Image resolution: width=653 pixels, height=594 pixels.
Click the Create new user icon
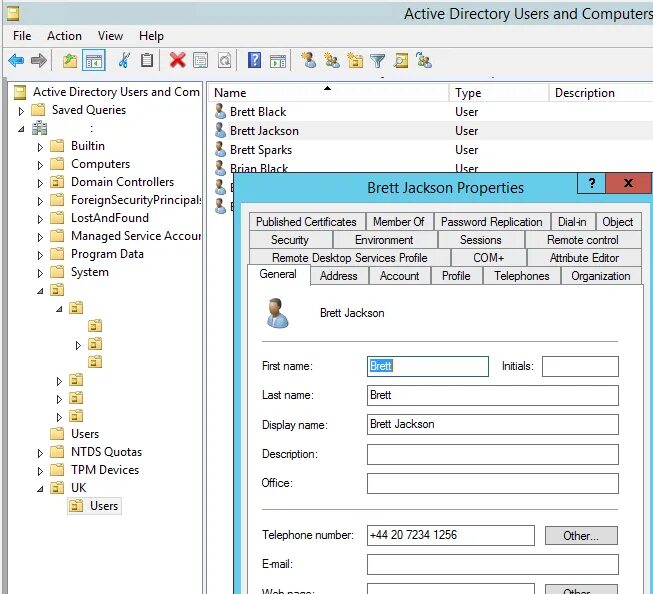pos(309,61)
